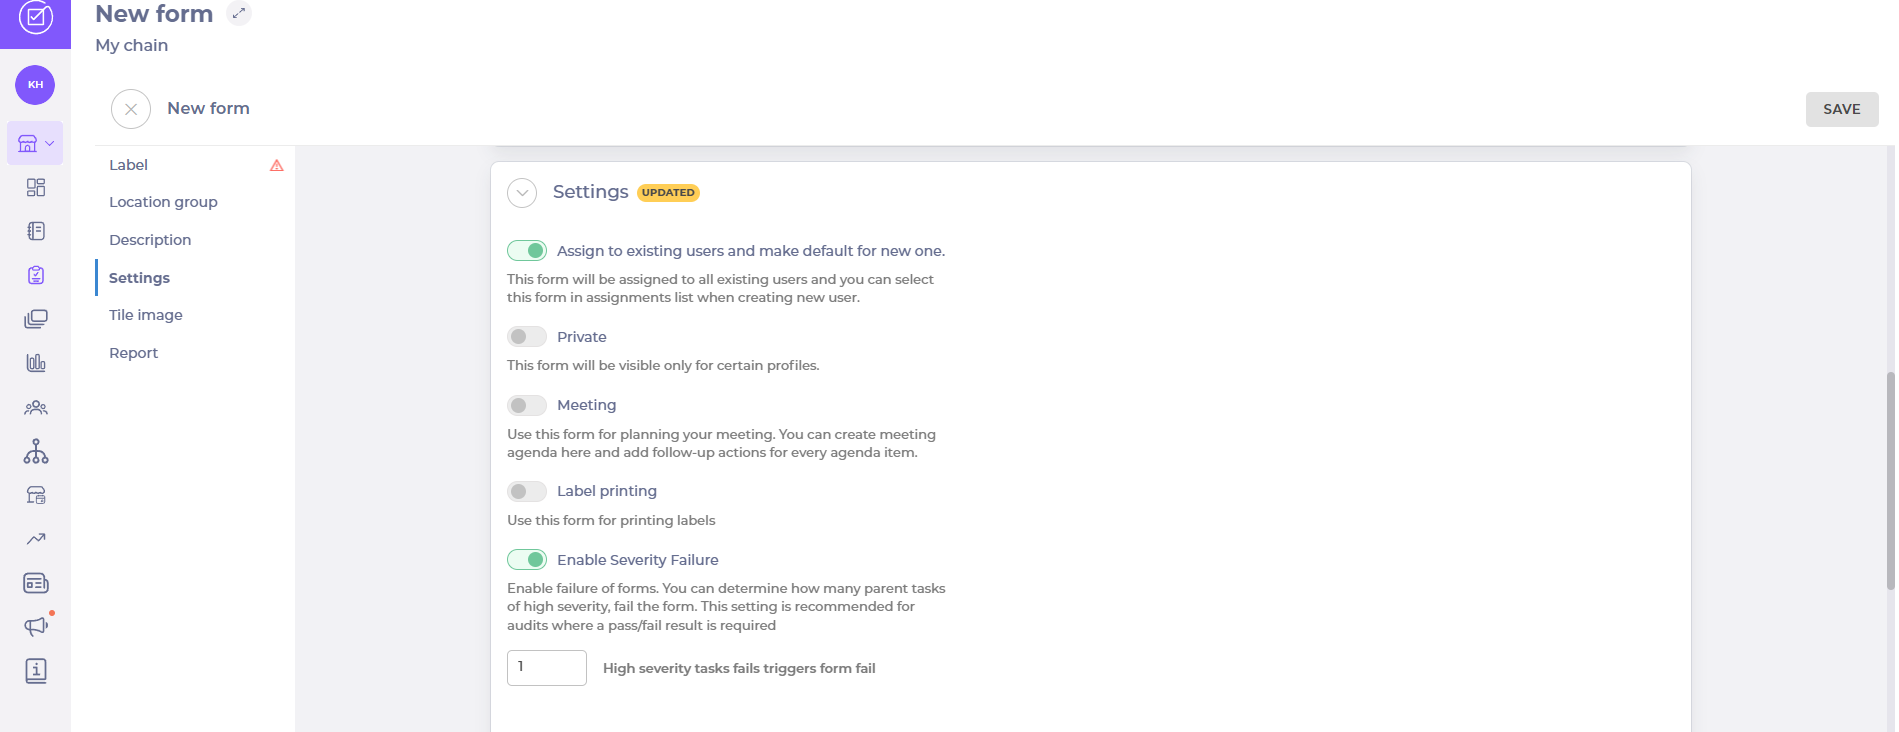Open the store settings icon in sidebar
Image resolution: width=1899 pixels, height=732 pixels.
[36, 495]
